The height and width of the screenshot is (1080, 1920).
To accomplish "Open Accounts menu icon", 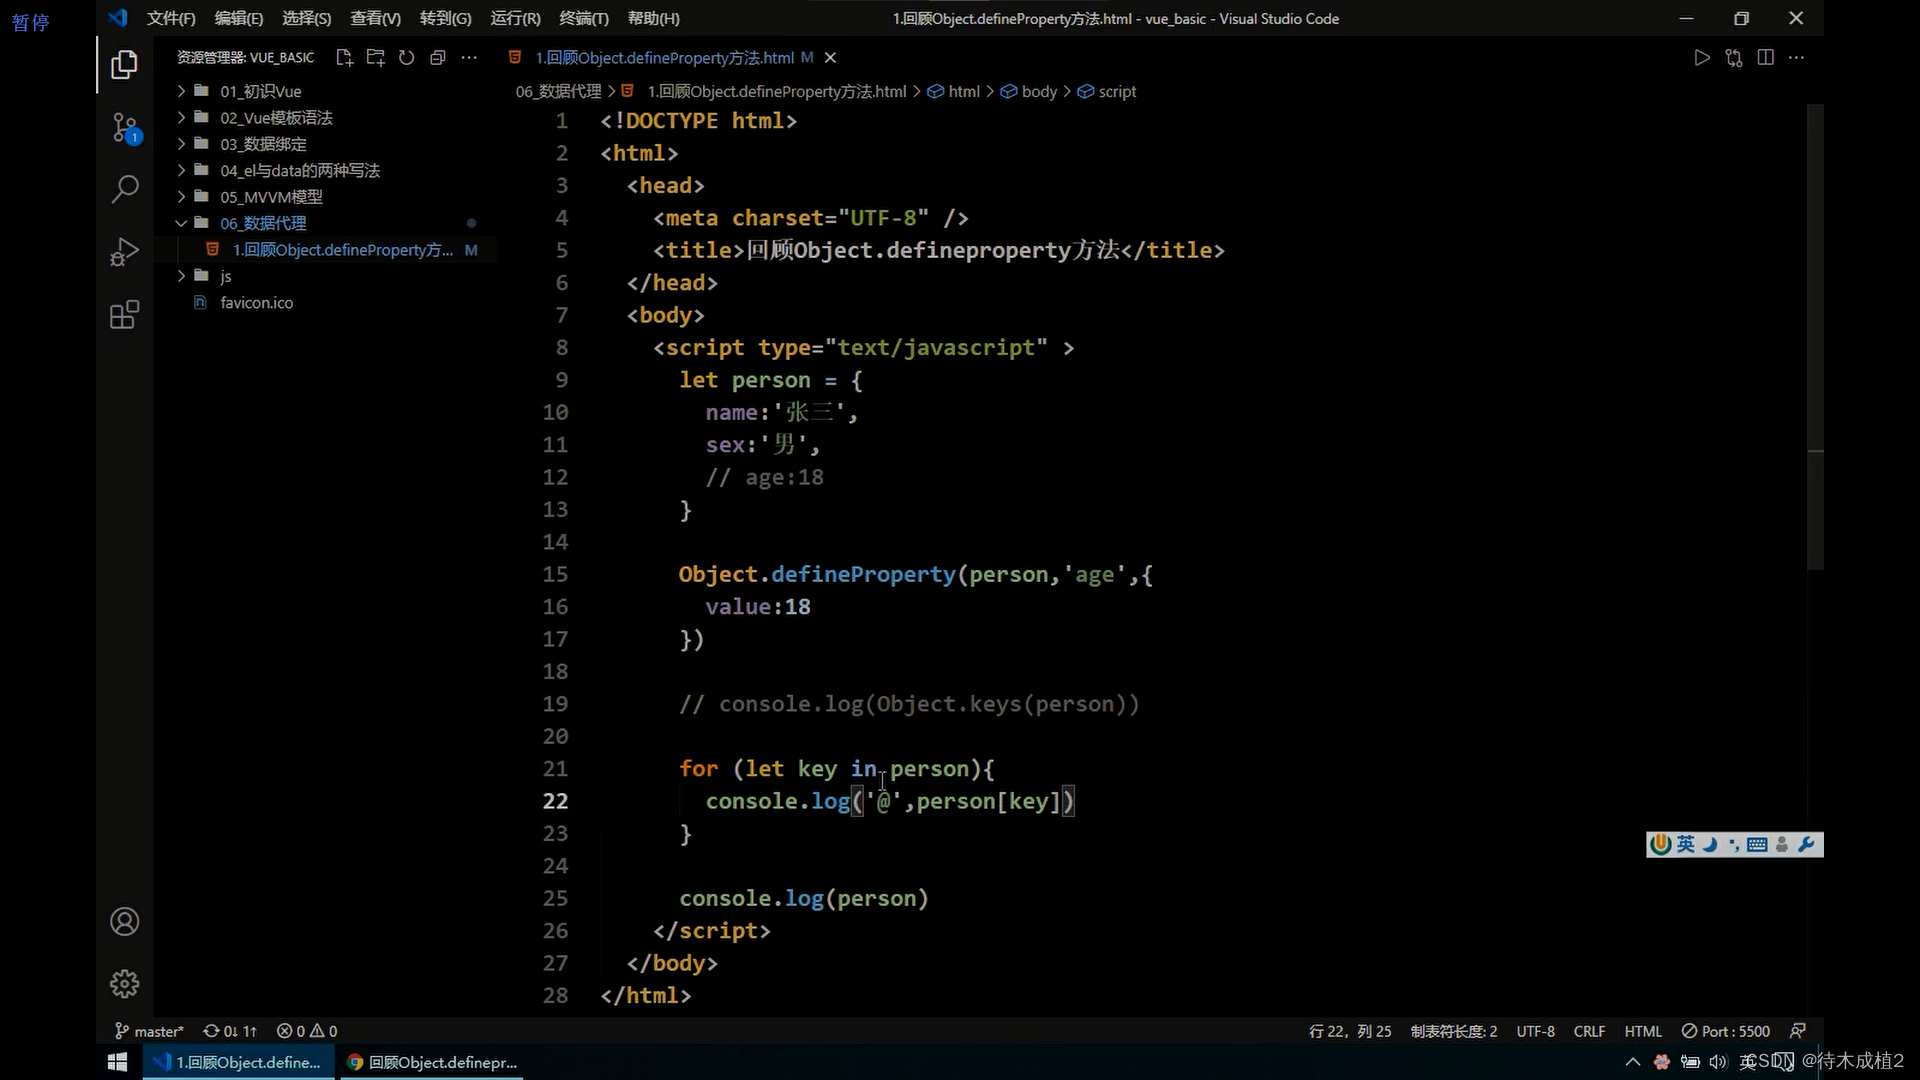I will (124, 921).
